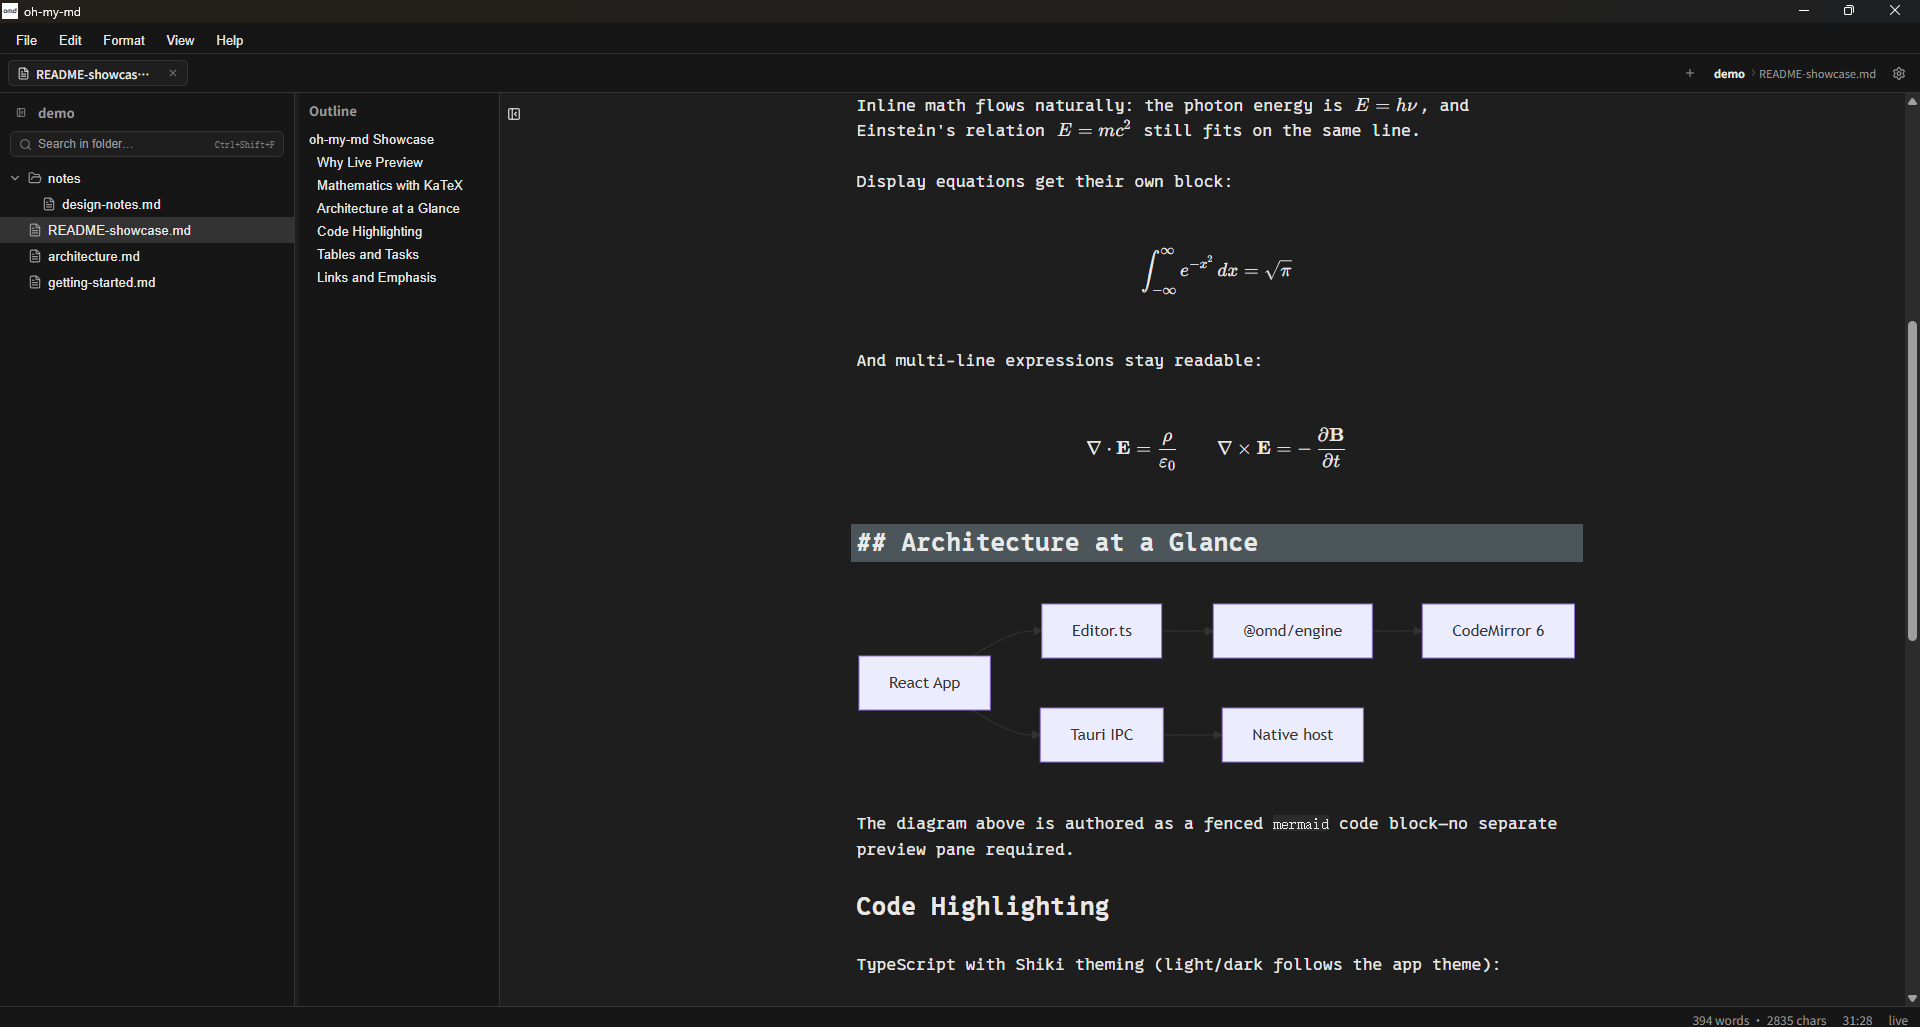Viewport: 1920px width, 1027px height.
Task: Add a new tab with plus icon
Action: [x=1690, y=74]
